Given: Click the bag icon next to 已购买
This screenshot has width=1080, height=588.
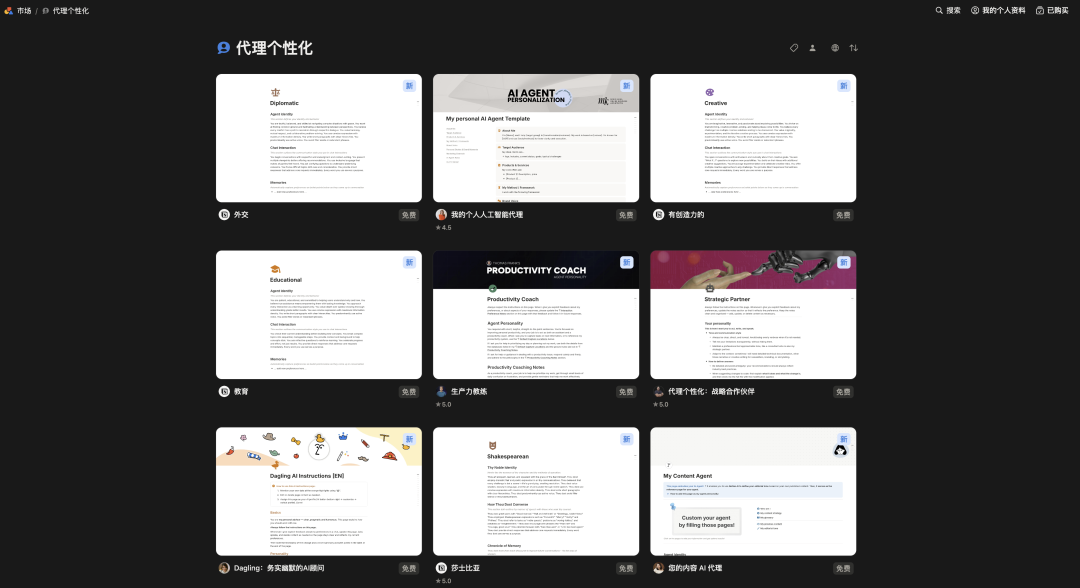Looking at the screenshot, I should [1039, 10].
